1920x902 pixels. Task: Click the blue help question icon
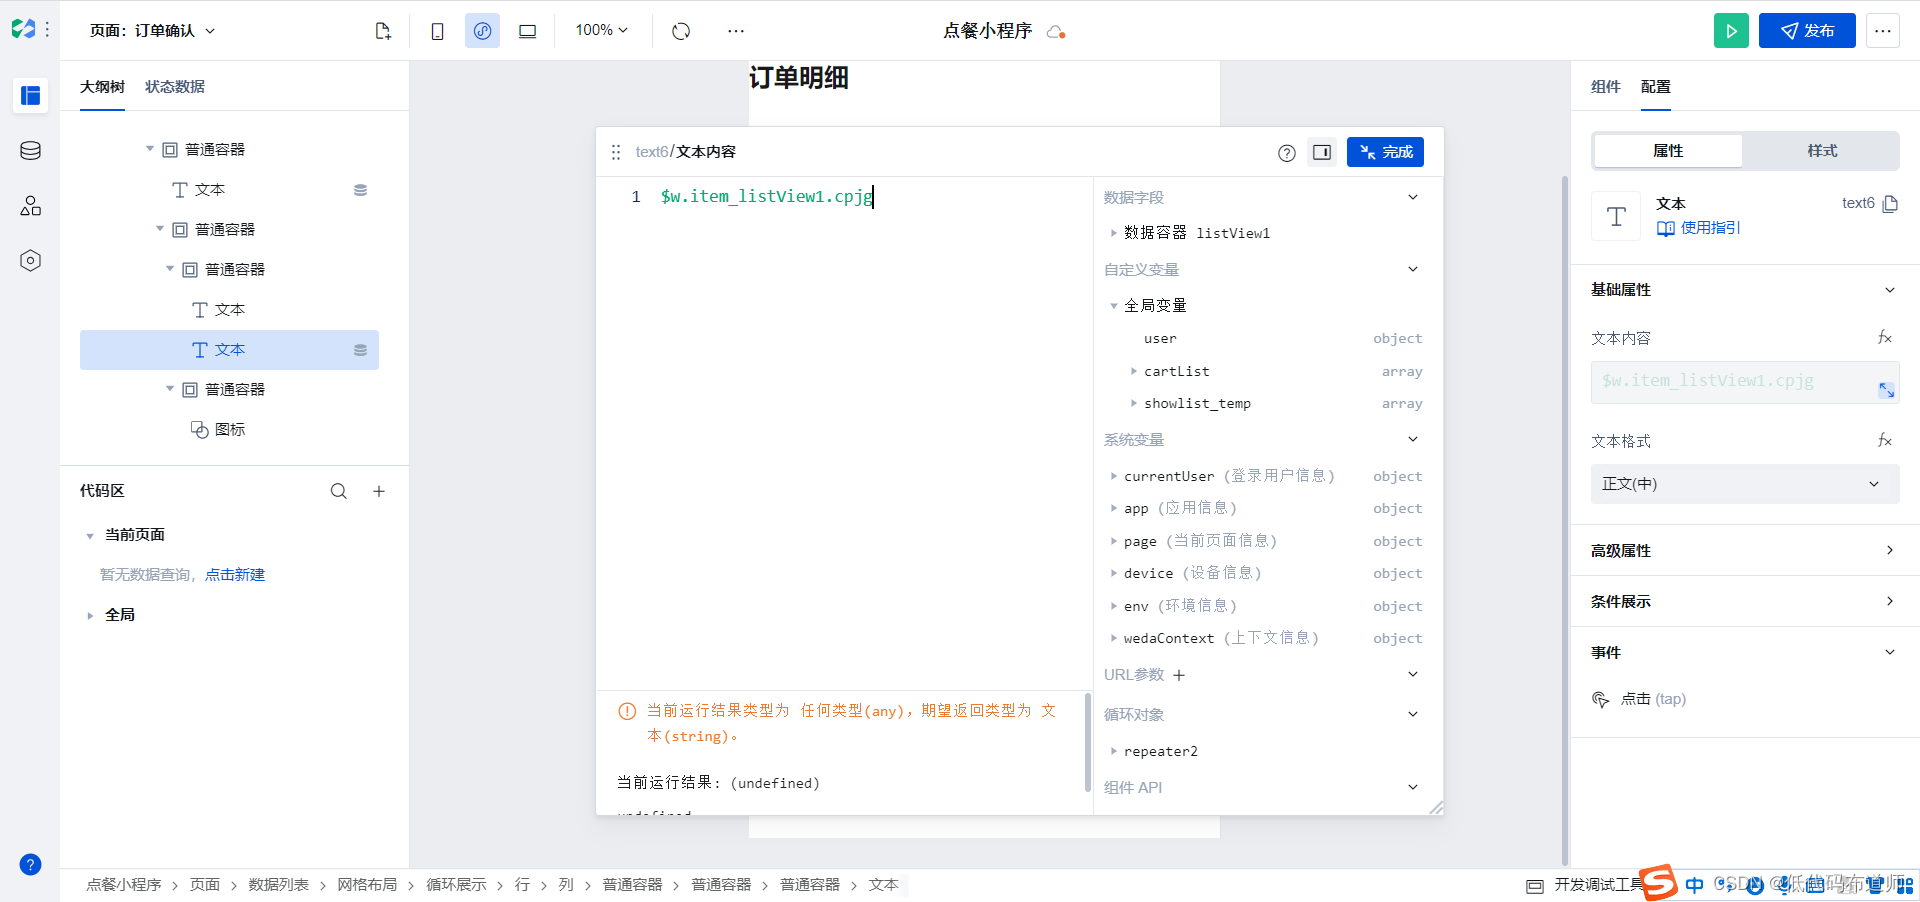click(x=30, y=864)
